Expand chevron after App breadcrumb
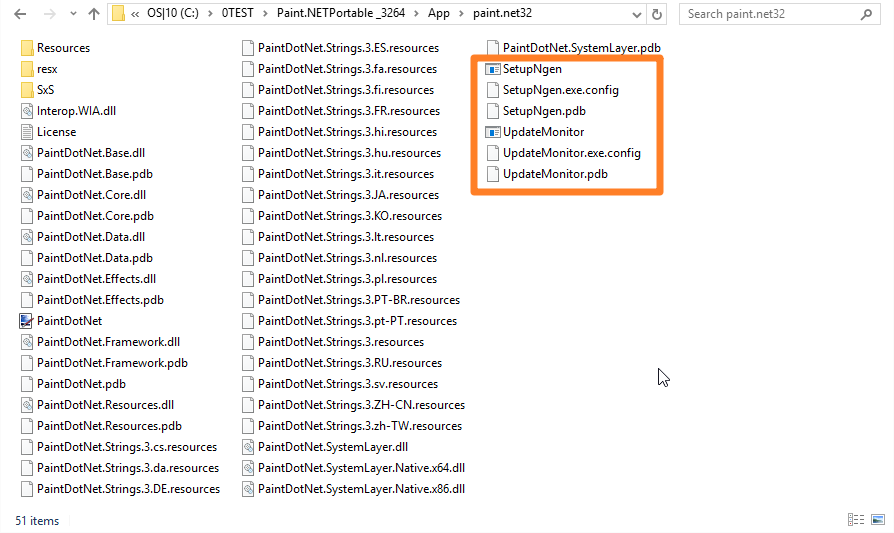894x533 pixels. point(461,14)
